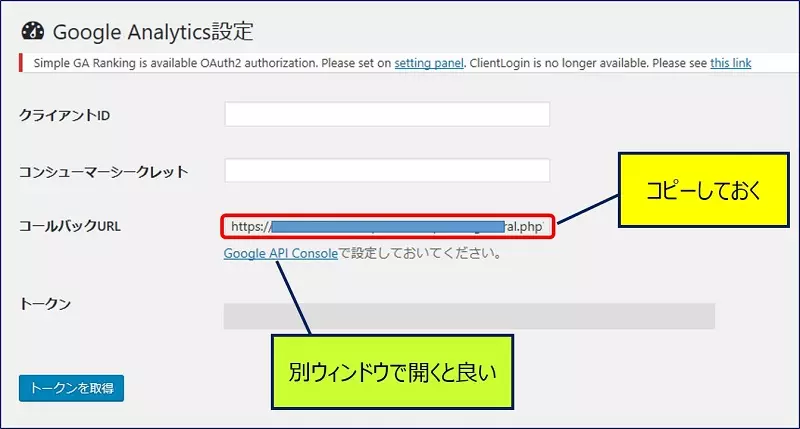
Task: Focus the コンシューマーシークレット input field
Action: 387,170
